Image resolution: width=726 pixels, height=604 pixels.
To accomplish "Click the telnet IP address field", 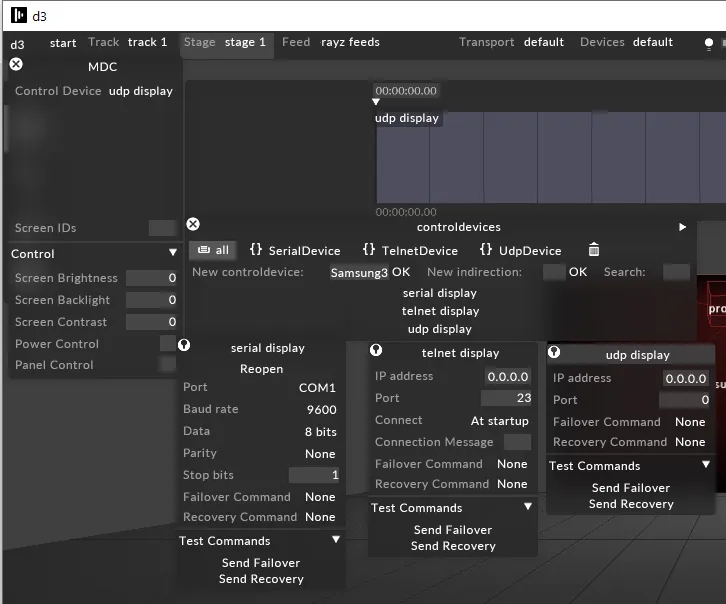I will (507, 377).
